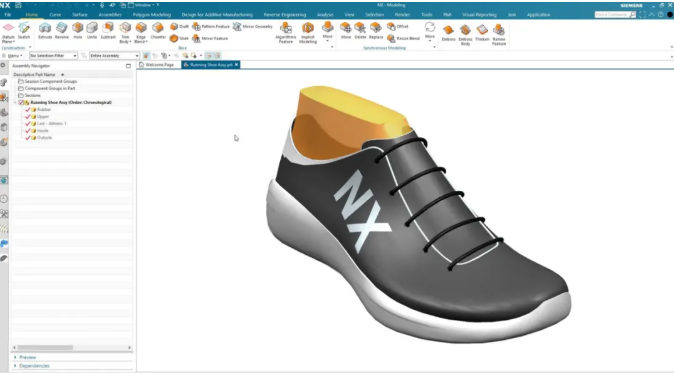The image size is (674, 374).
Task: Click the Save icon in title bar
Action: pos(18,5)
